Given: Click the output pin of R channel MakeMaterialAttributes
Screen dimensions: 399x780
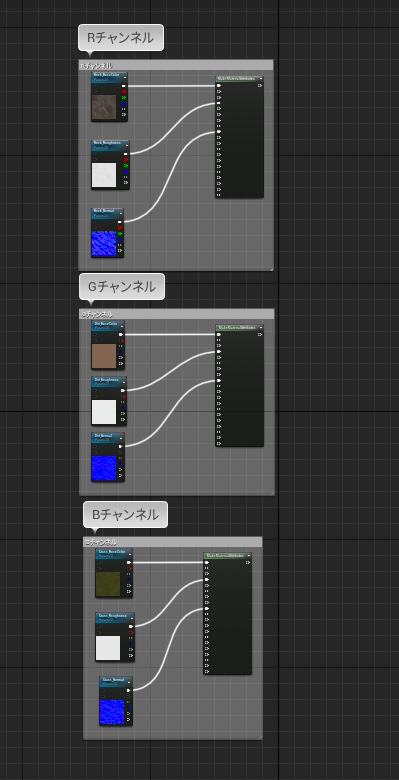Looking at the screenshot, I should pyautogui.click(x=260, y=86).
